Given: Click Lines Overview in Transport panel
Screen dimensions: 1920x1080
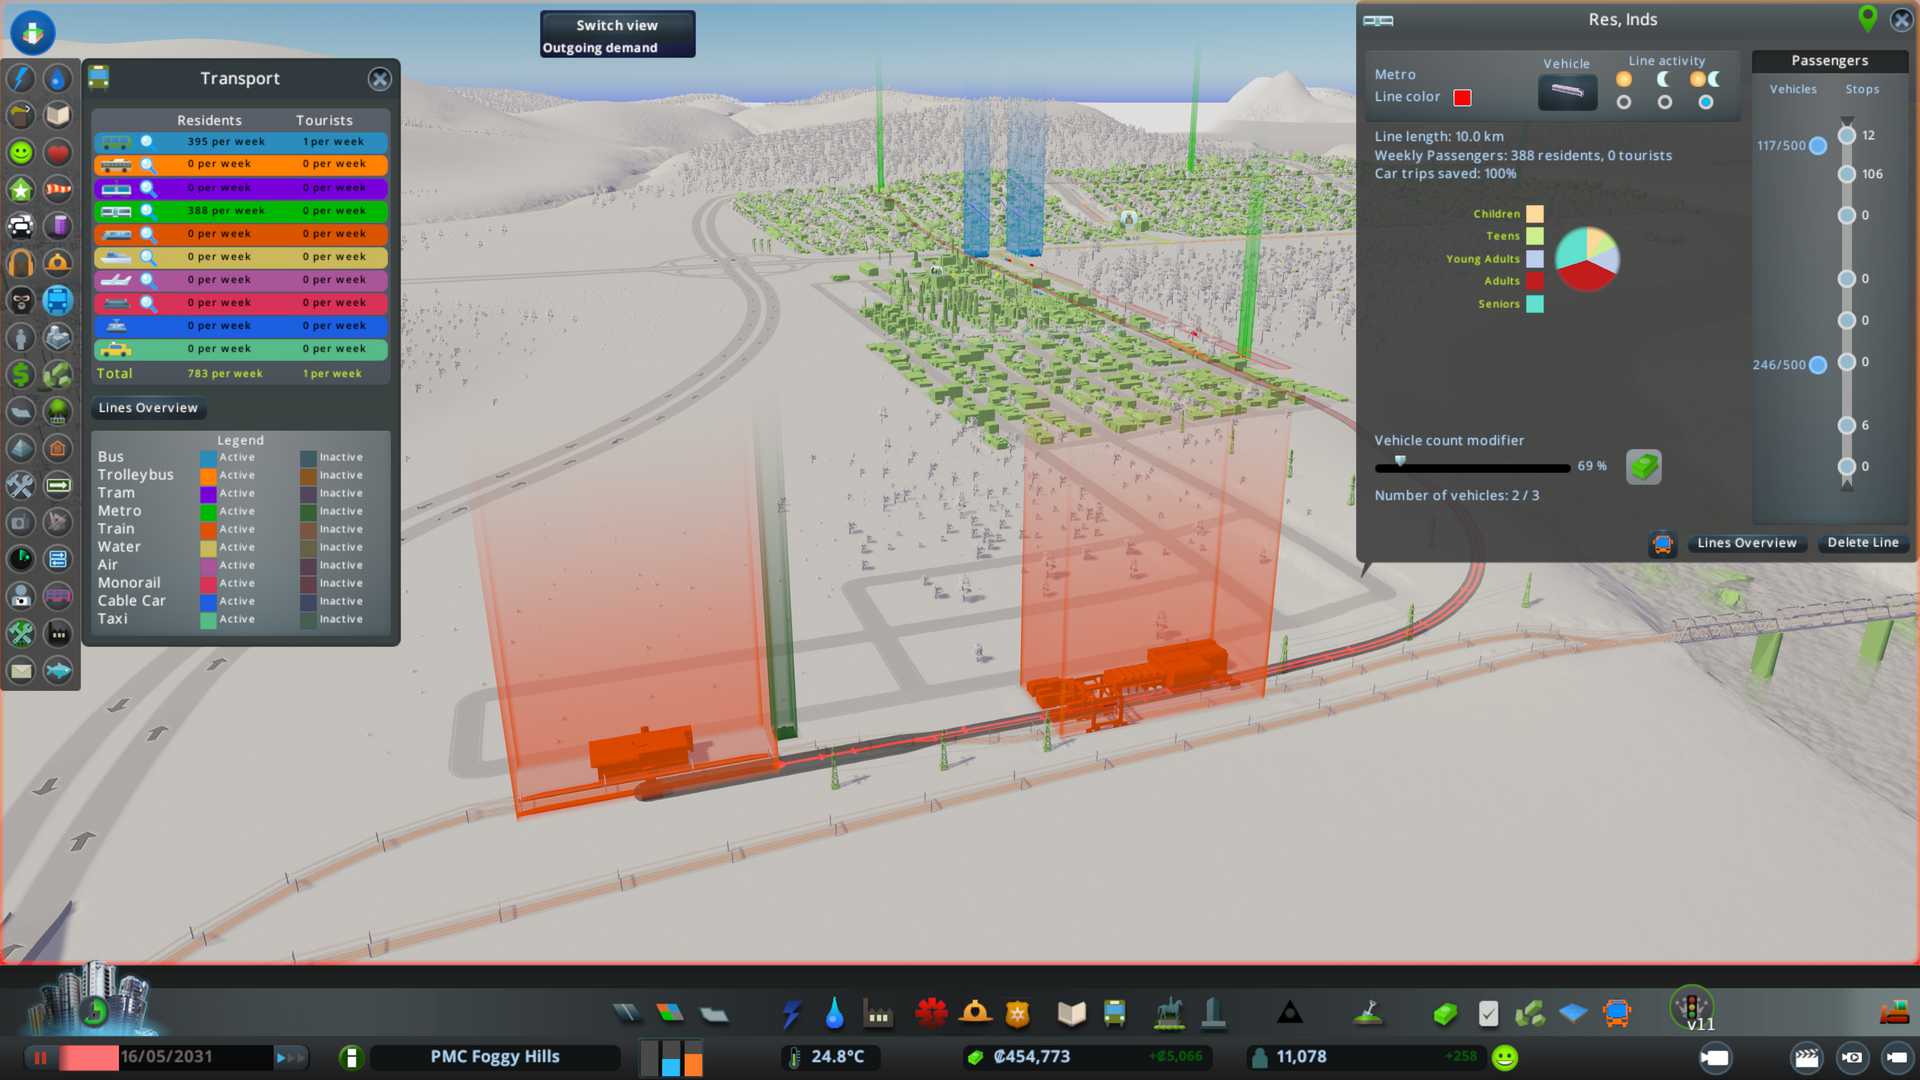Looking at the screenshot, I should [x=148, y=408].
